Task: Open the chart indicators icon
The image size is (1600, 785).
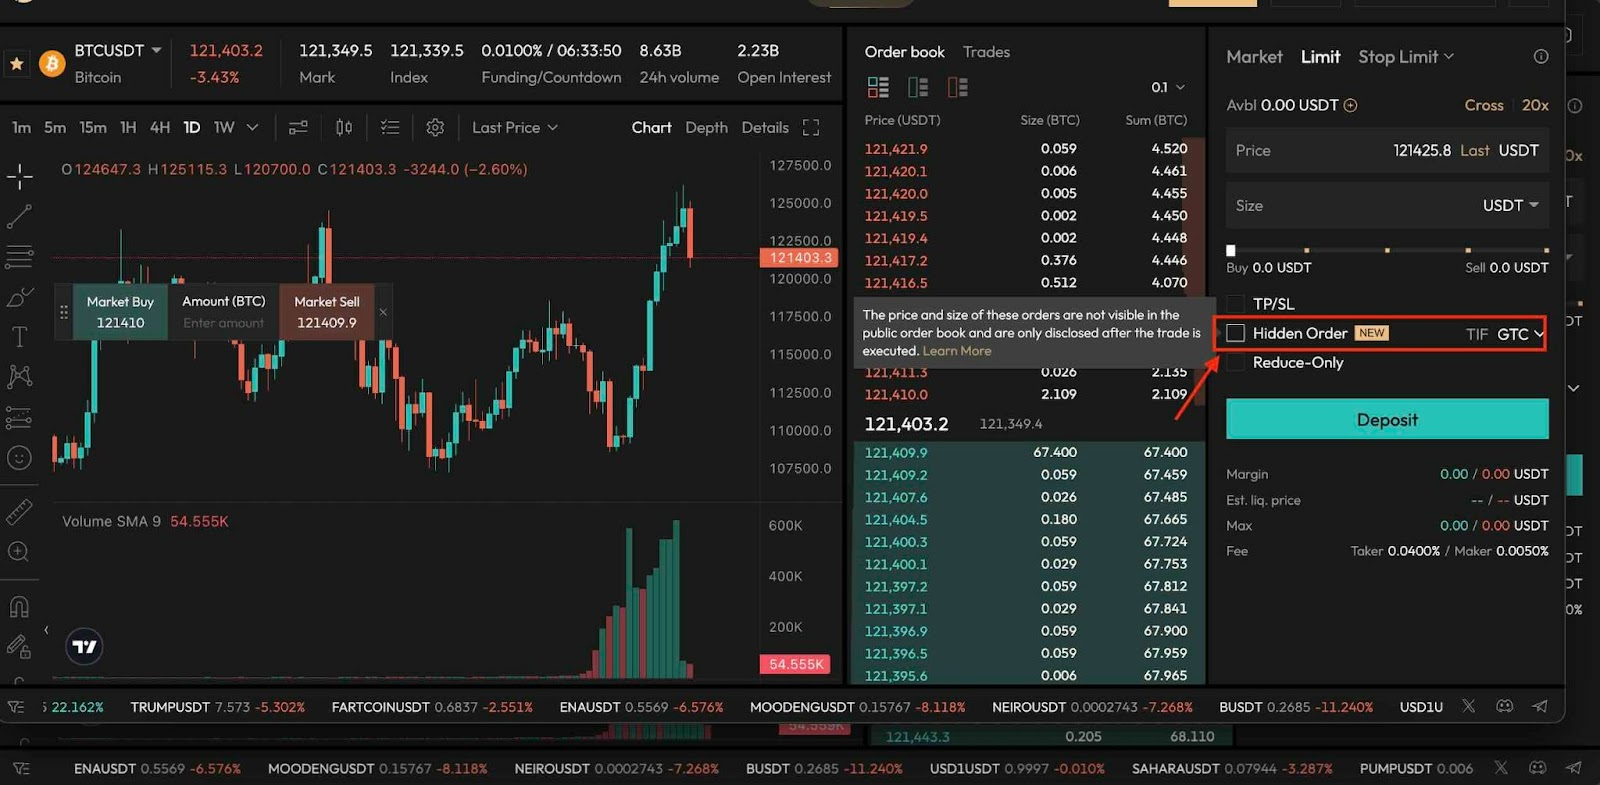Action: coord(298,128)
